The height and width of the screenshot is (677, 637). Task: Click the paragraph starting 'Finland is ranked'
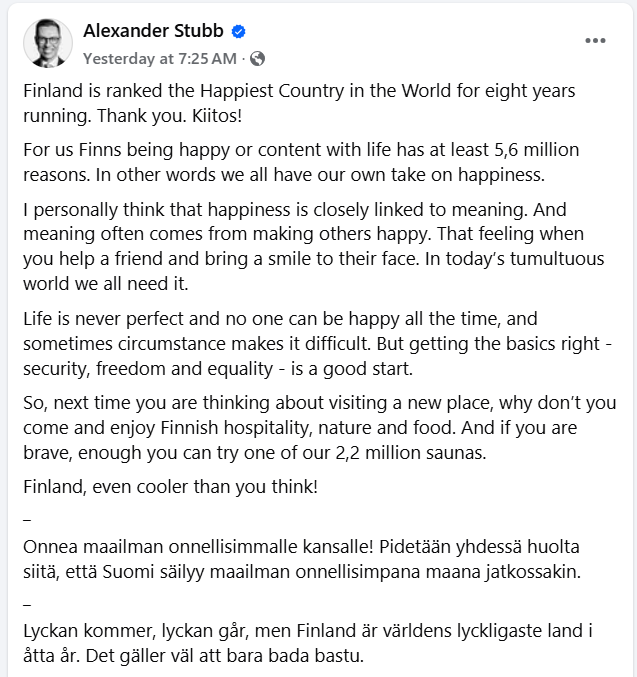(300, 103)
